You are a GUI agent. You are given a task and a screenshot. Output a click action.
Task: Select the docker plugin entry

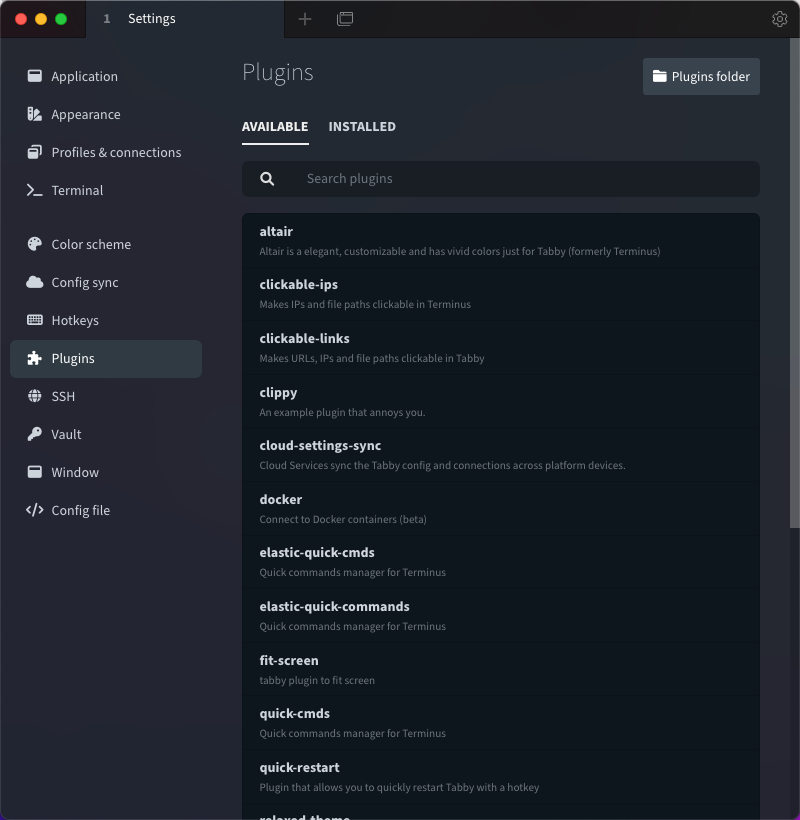[x=500, y=508]
